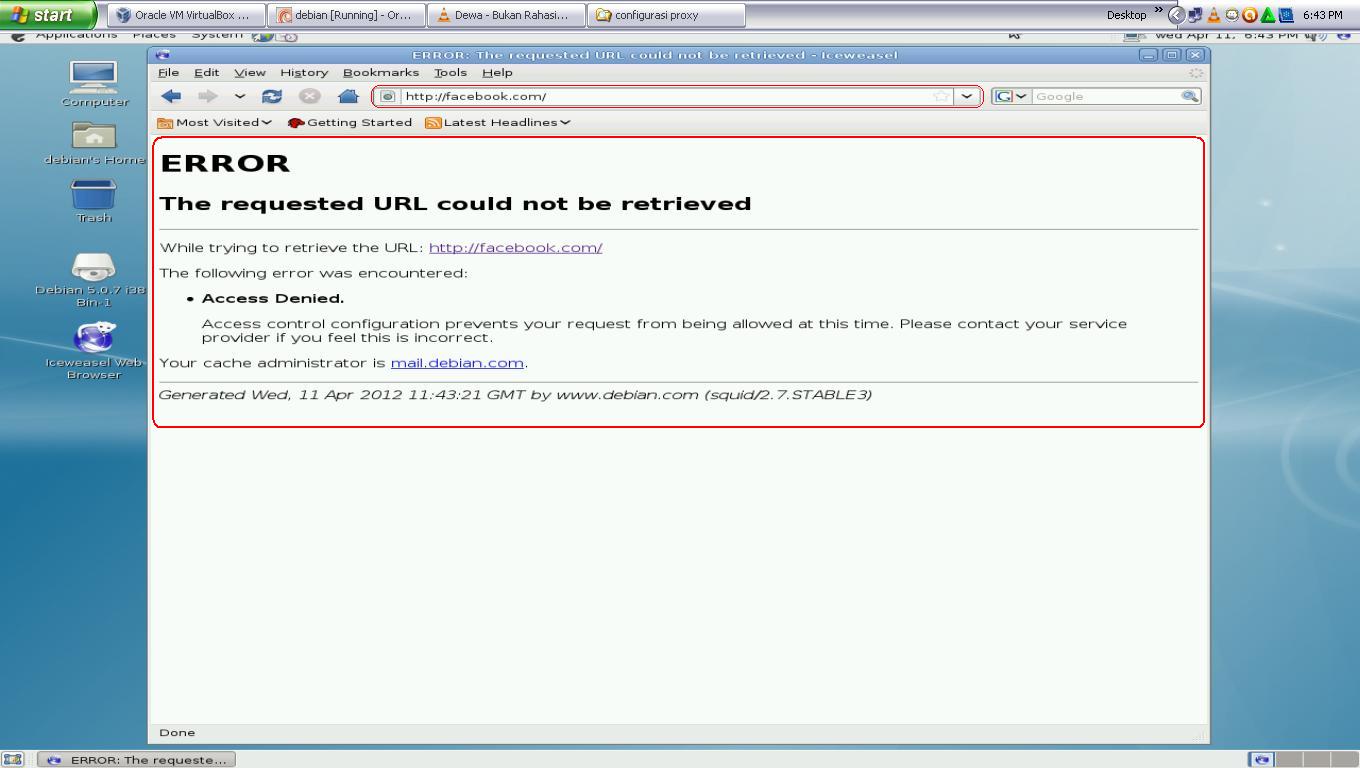Viewport: 1360px width, 768px height.
Task: Switch to Dewa - Bukan Rahasia VLC task
Action: point(507,15)
